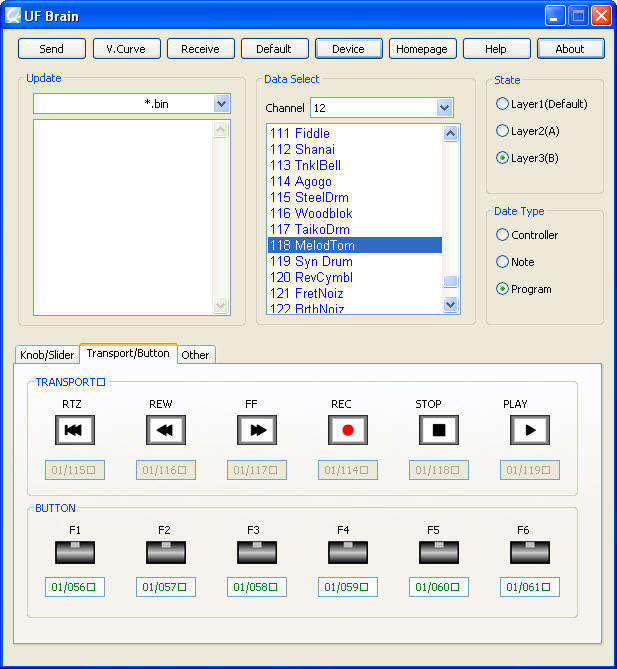Viewport: 617px width, 669px height.
Task: Click the program list scroll down arrow
Action: click(451, 304)
